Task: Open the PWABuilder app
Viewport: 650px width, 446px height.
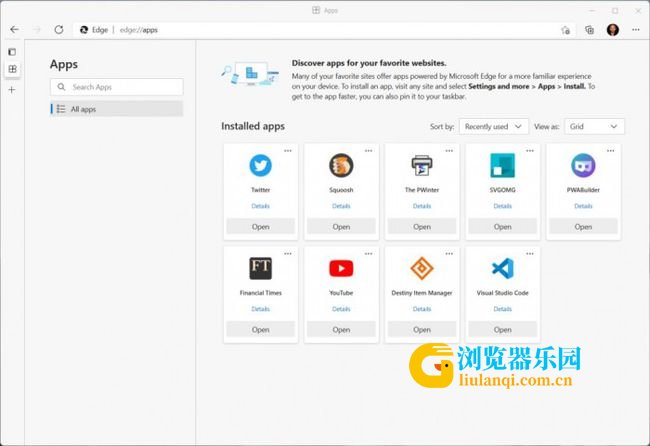Action: 583,227
